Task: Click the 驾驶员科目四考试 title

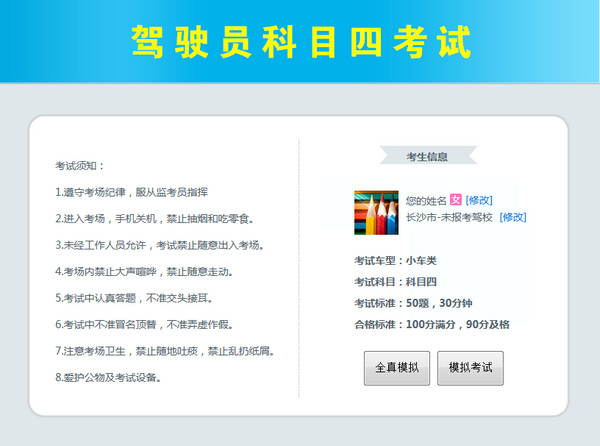Action: [x=300, y=42]
